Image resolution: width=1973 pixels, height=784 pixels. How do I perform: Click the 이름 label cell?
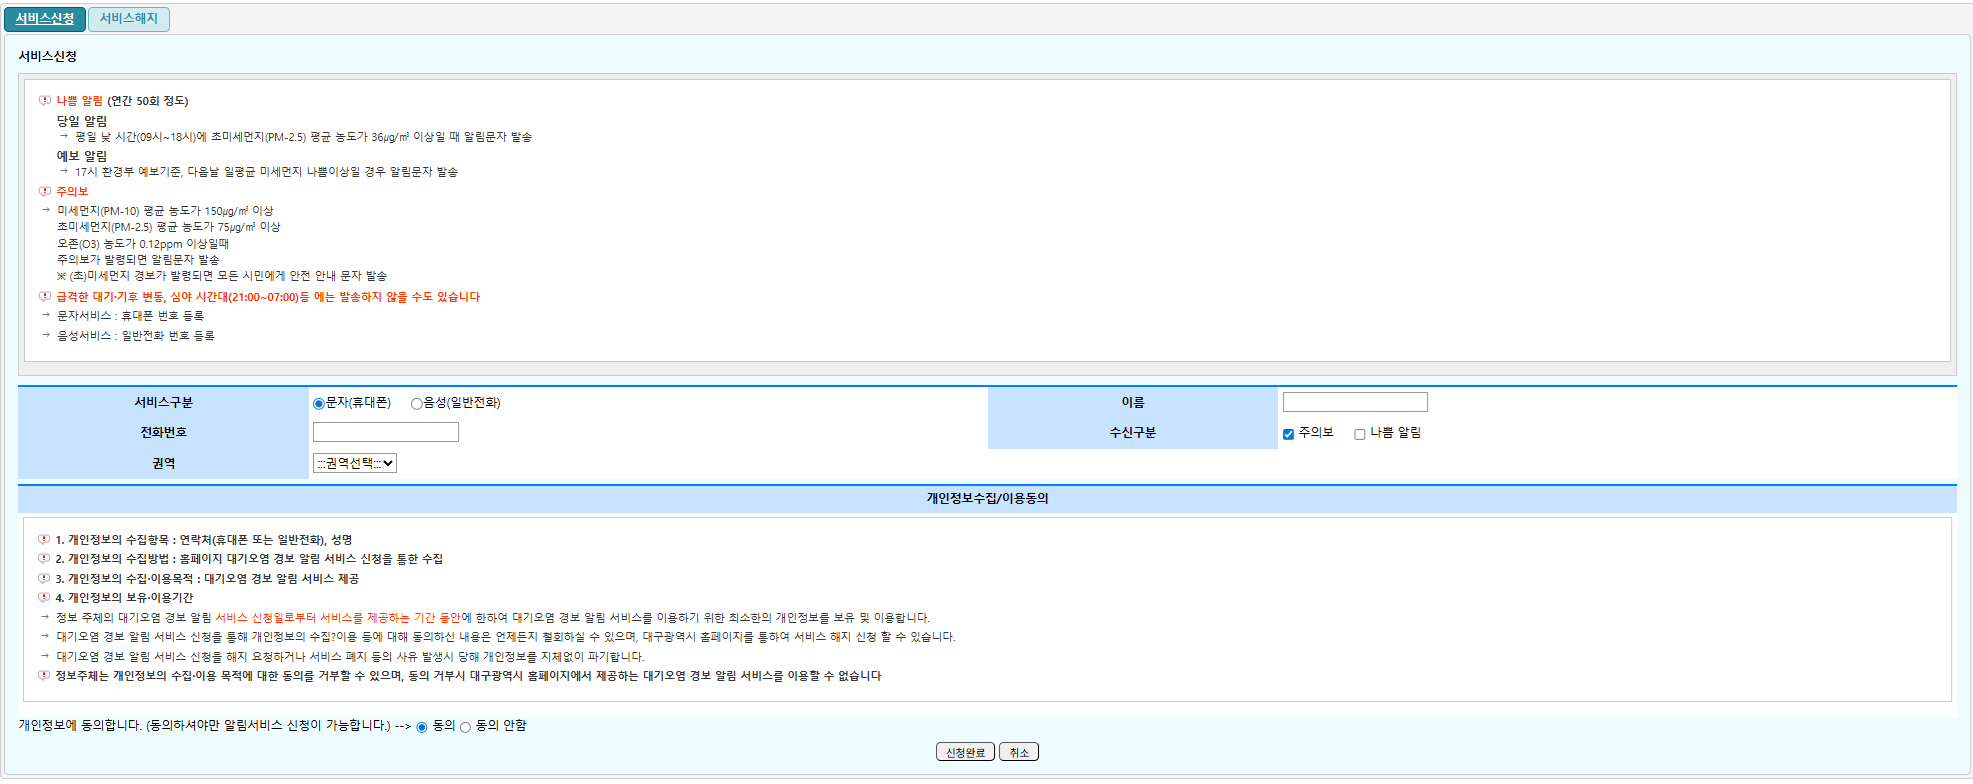(x=1133, y=402)
